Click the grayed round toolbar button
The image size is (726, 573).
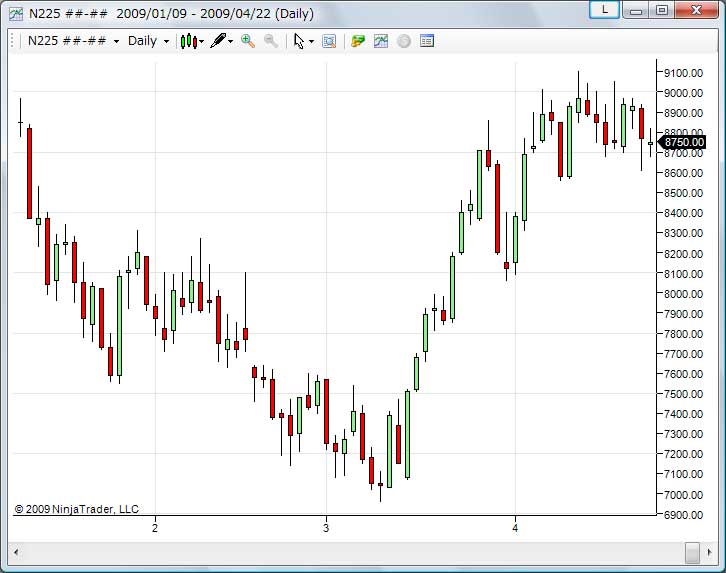(404, 41)
